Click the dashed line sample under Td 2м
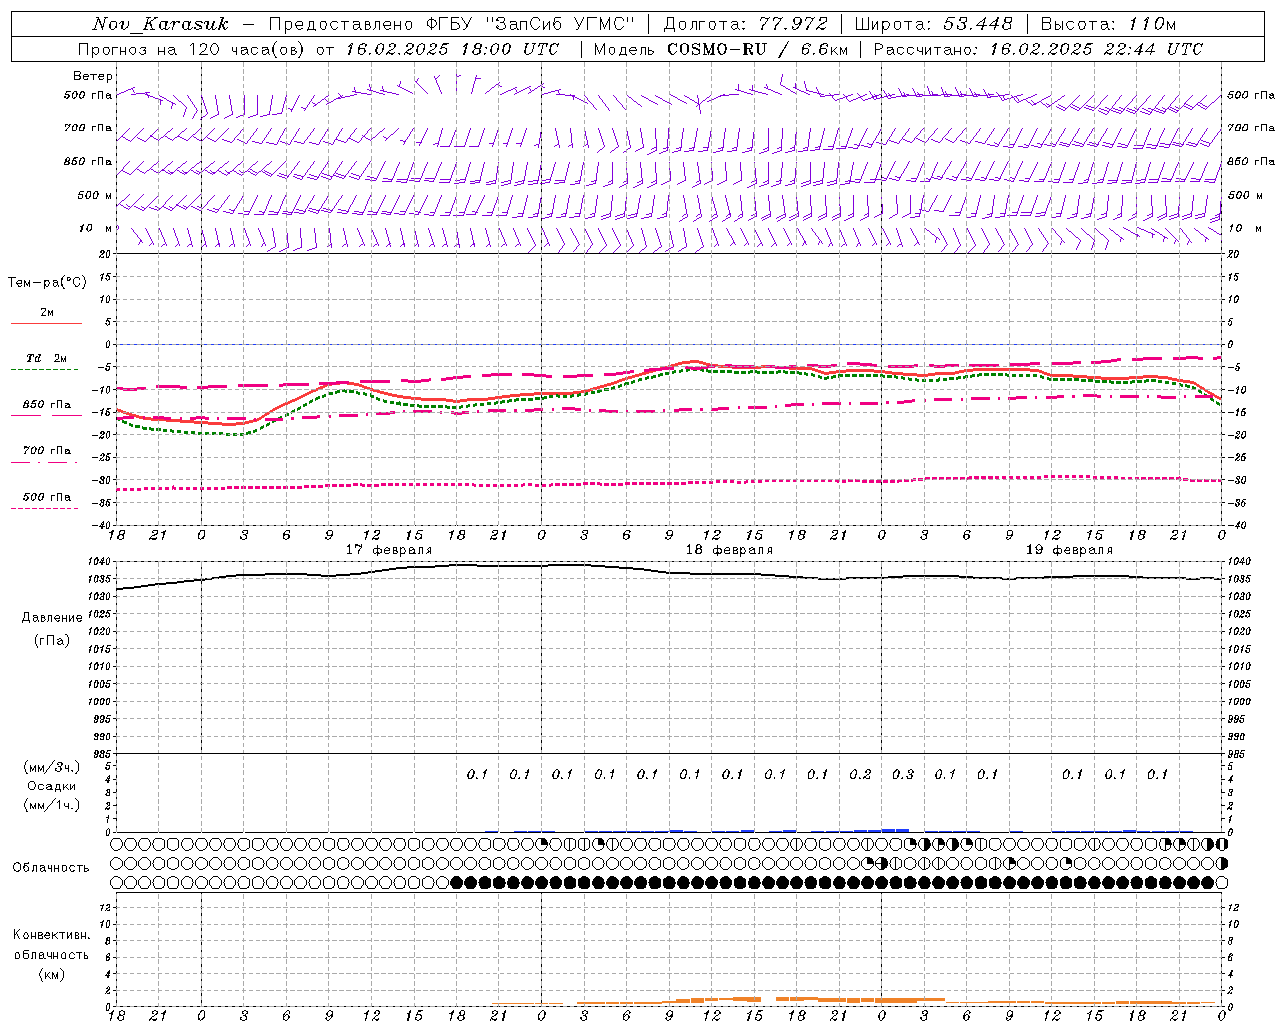The height and width of the screenshot is (1024, 1280). pos(44,370)
